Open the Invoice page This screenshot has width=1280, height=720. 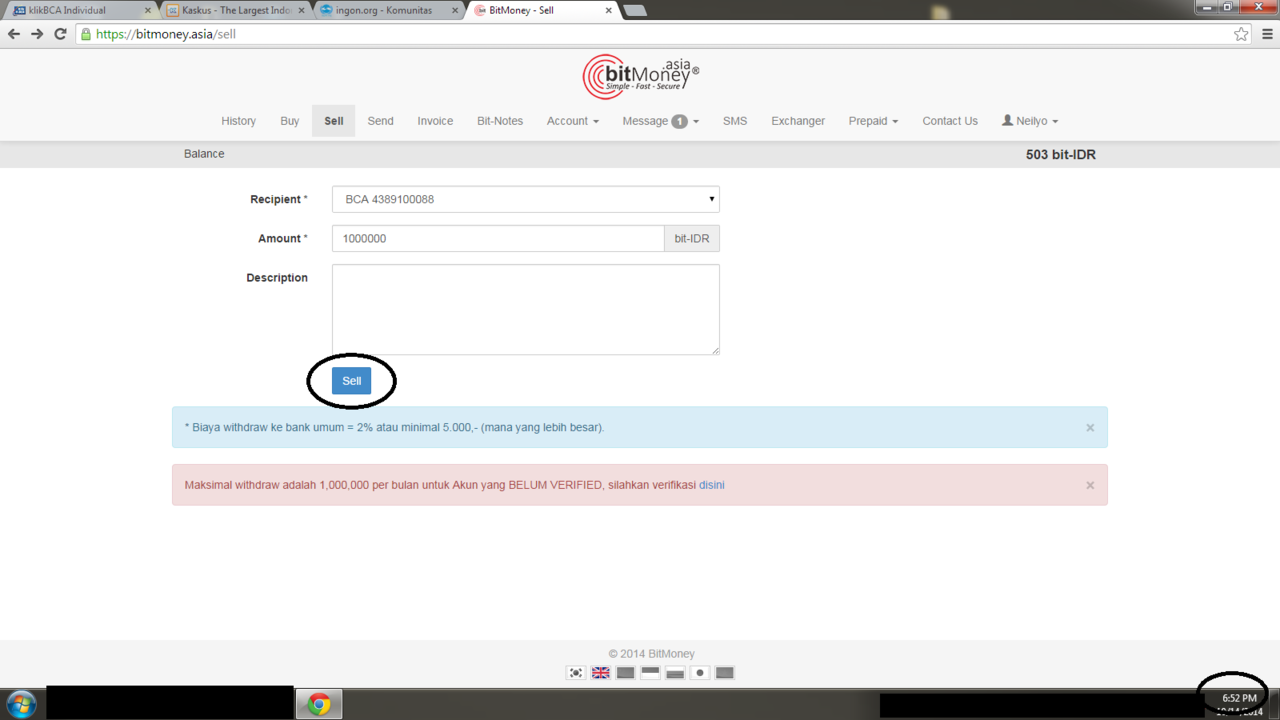[435, 121]
